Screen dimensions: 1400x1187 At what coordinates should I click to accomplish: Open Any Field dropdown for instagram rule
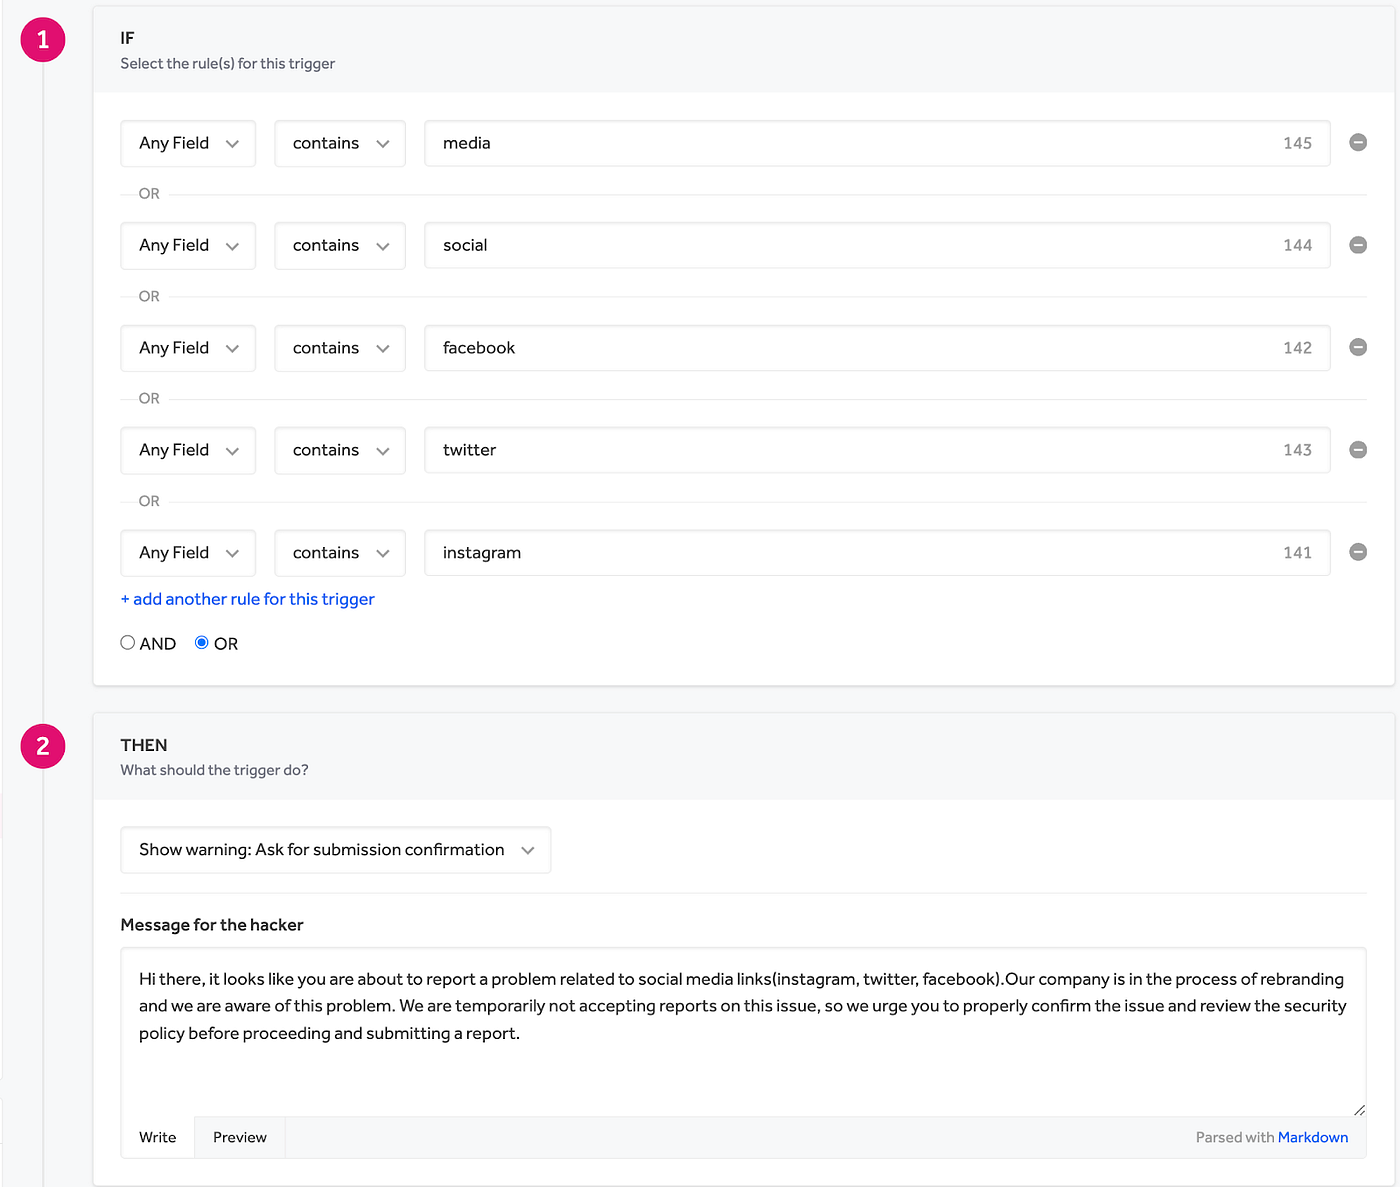pos(188,553)
